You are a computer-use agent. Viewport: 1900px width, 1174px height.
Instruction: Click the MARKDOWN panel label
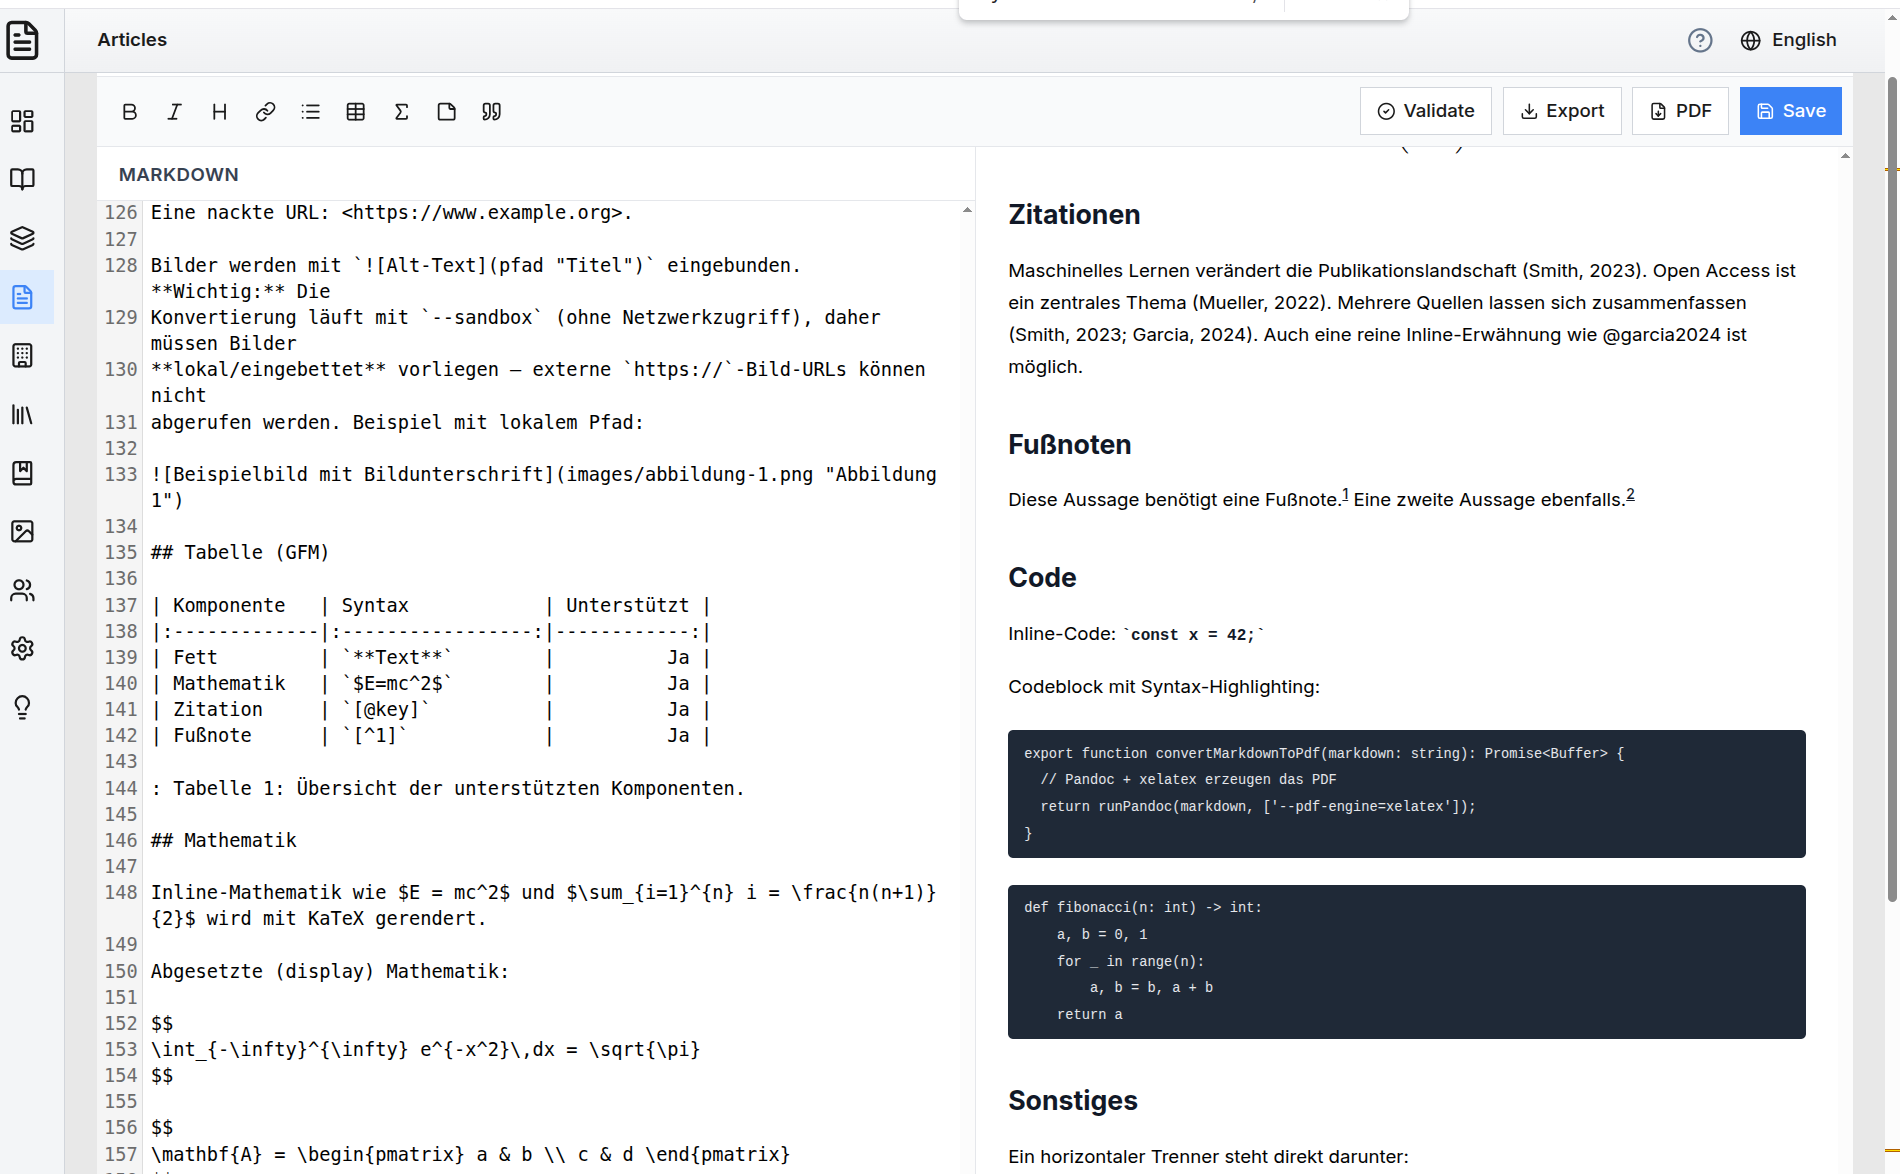coord(179,174)
